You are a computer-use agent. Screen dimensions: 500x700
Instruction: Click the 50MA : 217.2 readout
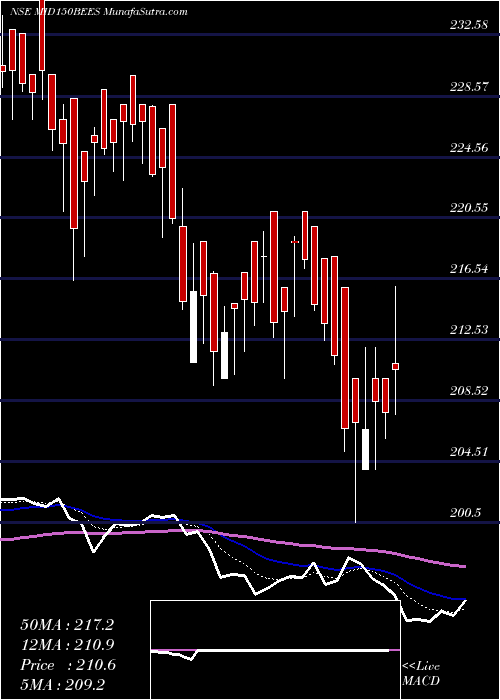point(67,625)
